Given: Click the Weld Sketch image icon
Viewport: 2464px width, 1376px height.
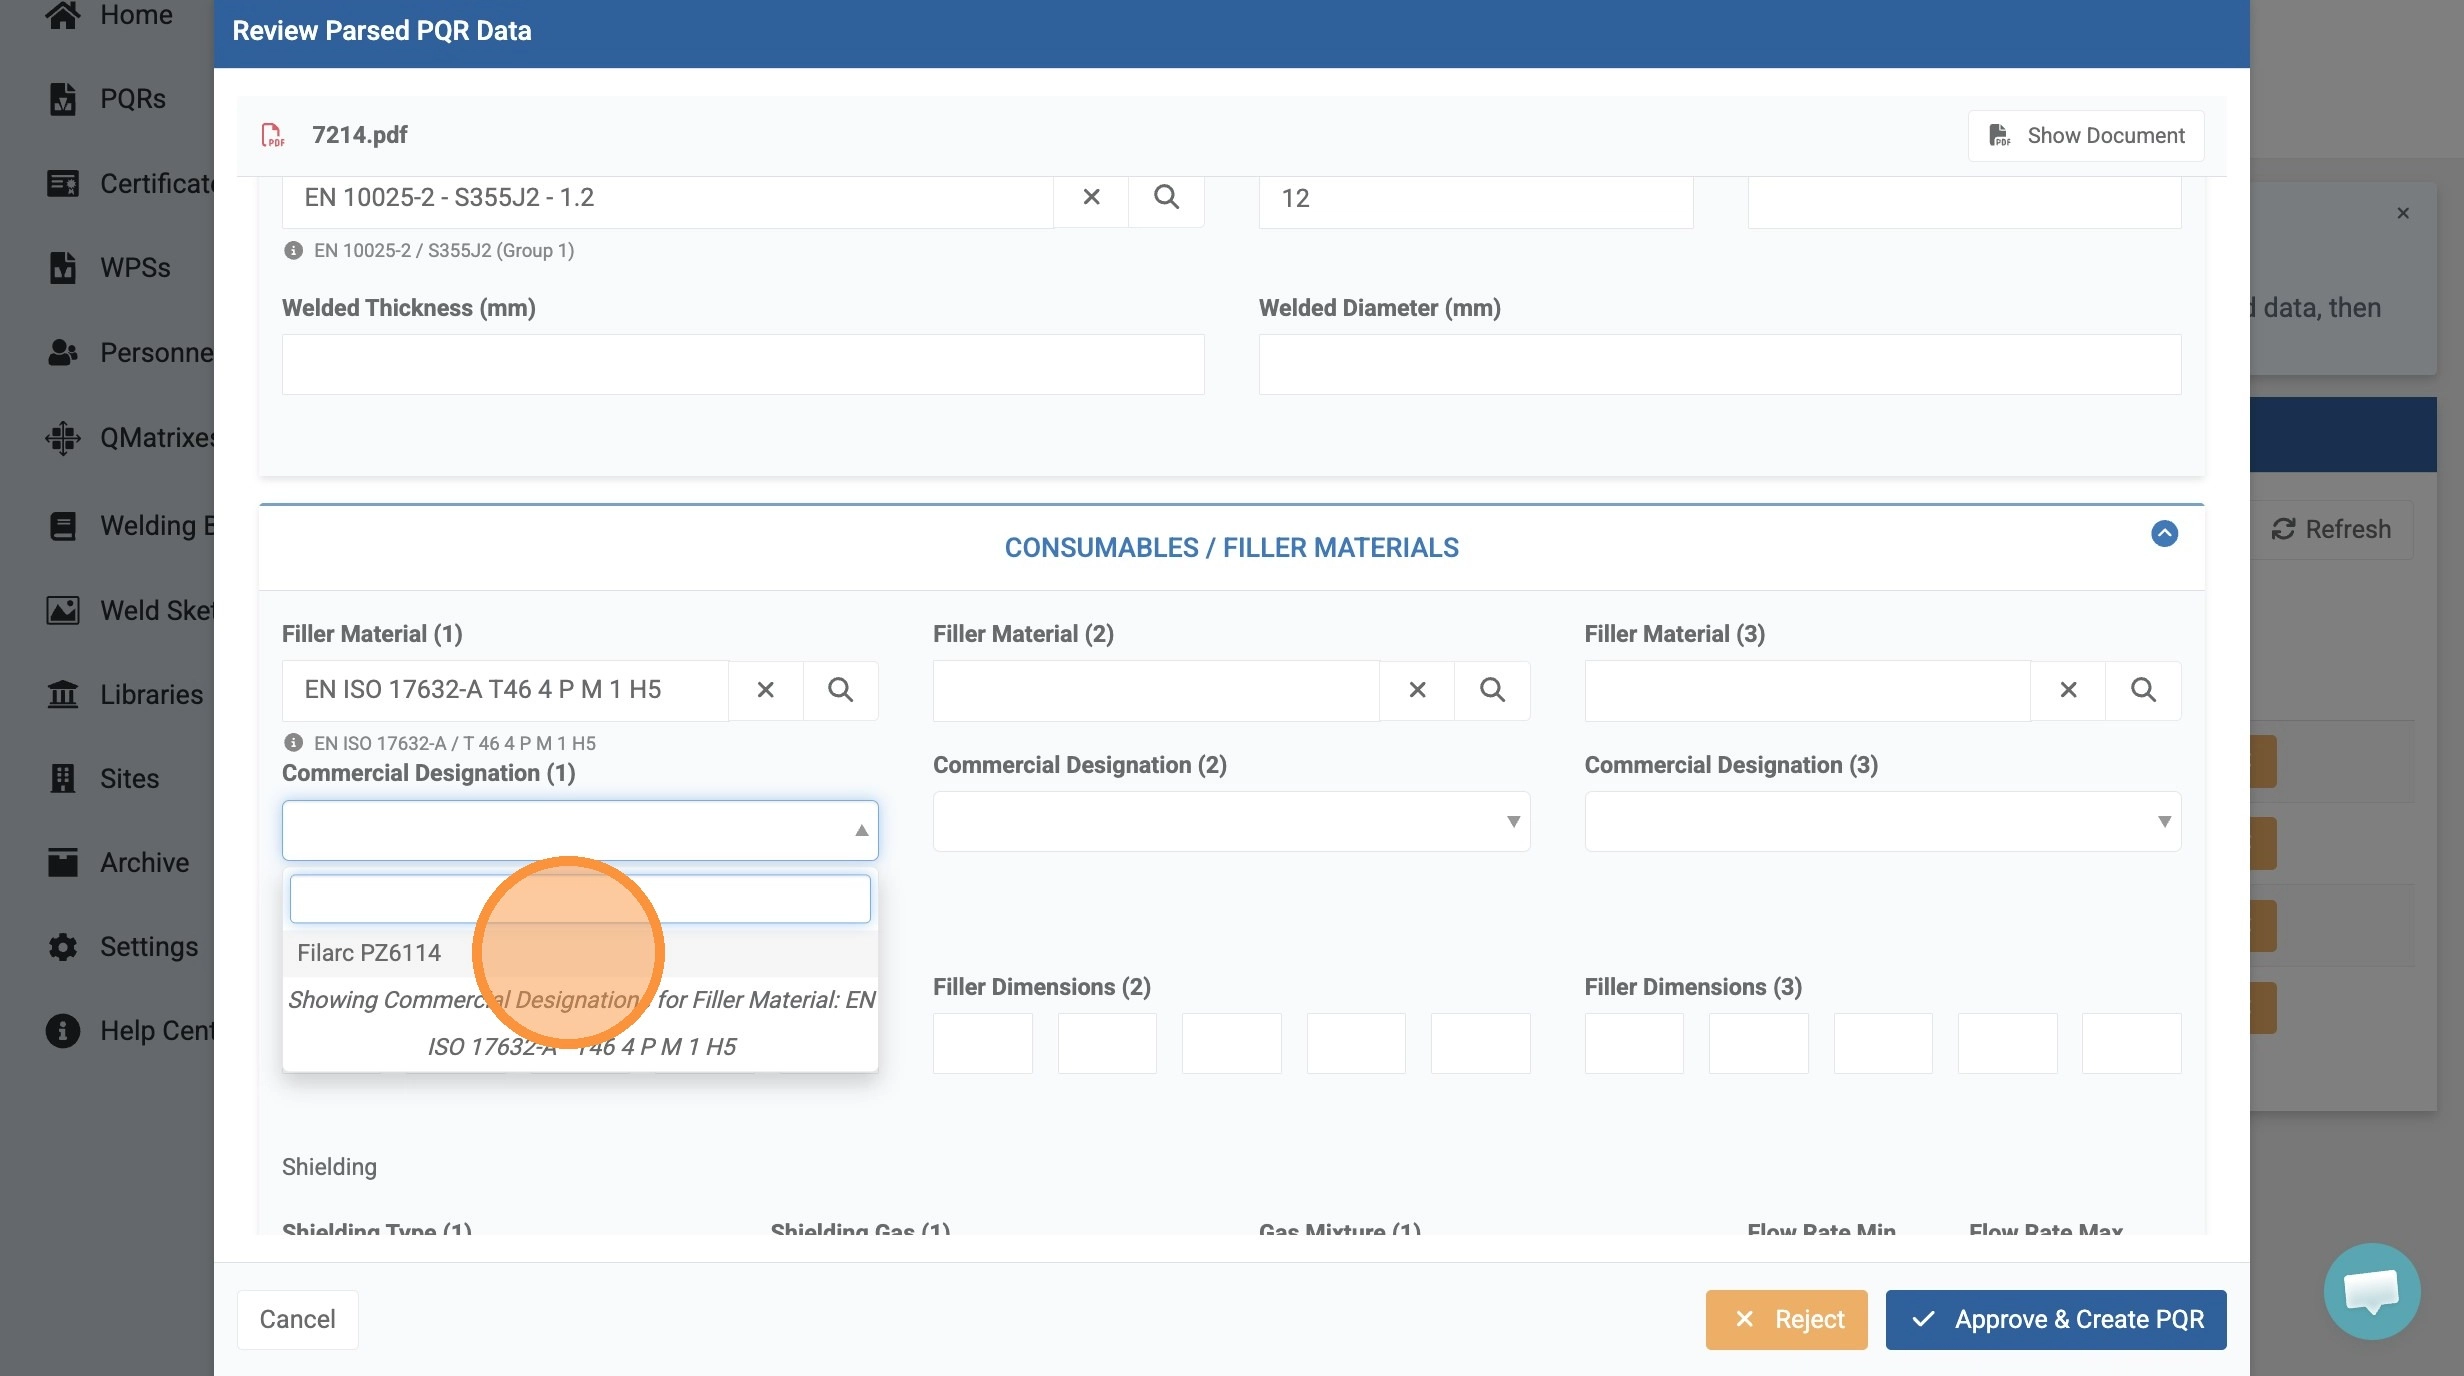Looking at the screenshot, I should 63,610.
